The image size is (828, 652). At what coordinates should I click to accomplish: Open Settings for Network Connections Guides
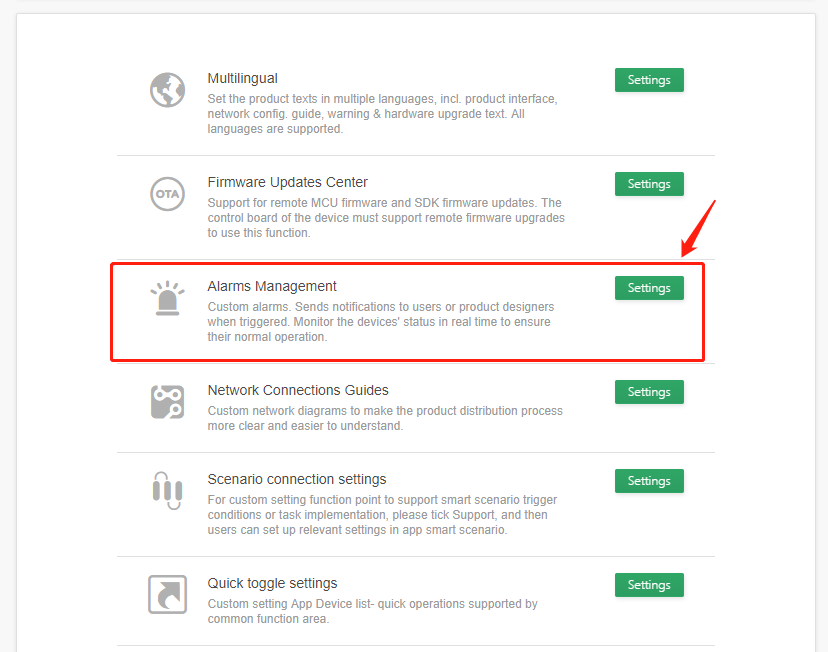click(649, 392)
